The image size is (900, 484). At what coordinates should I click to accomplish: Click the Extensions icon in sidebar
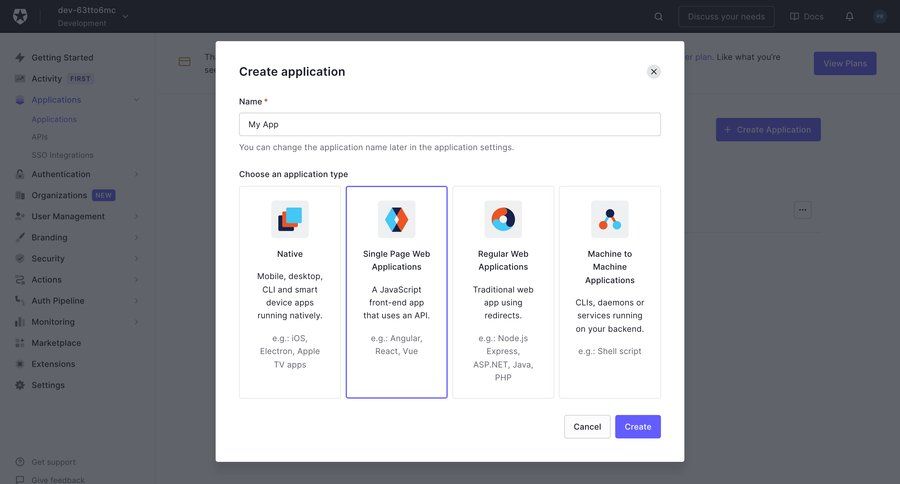[20, 364]
